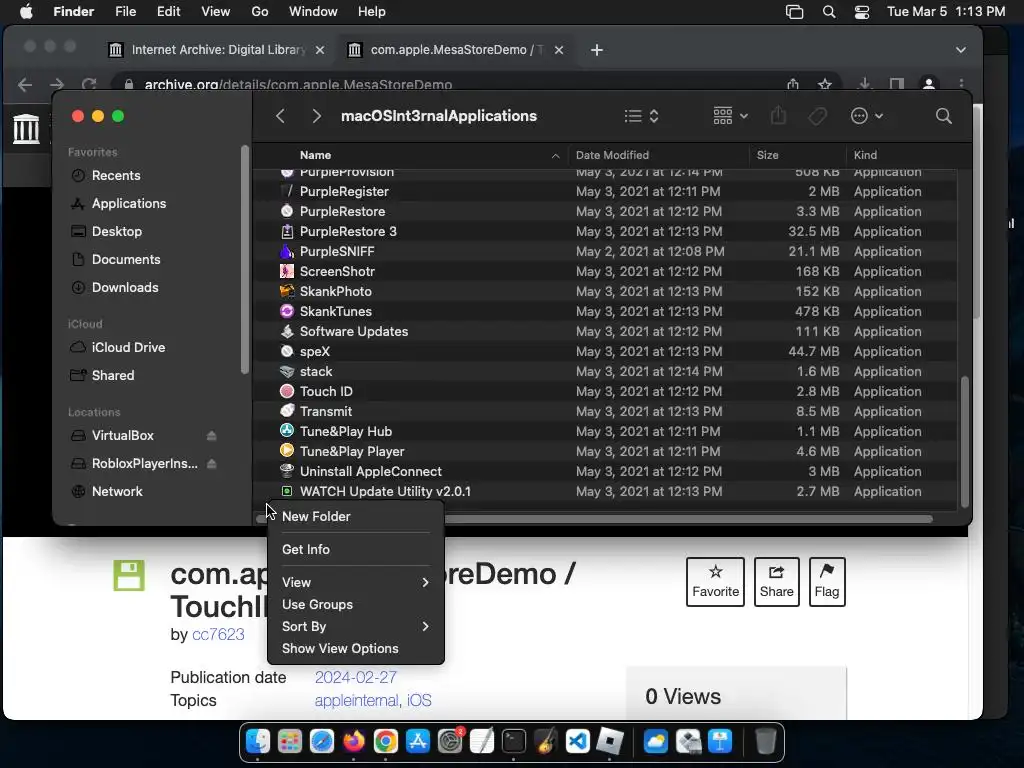Image resolution: width=1024 pixels, height=768 pixels.
Task: Select the SkankPhoto app icon
Action: pos(287,291)
